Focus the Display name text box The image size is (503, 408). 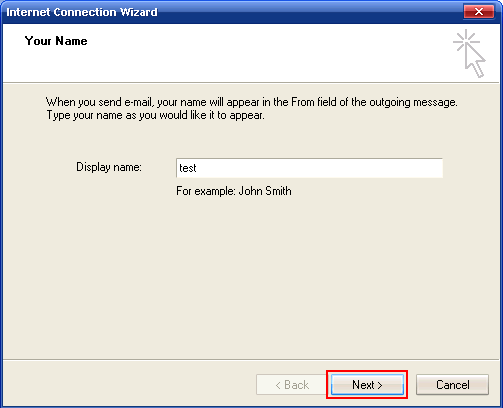click(309, 168)
